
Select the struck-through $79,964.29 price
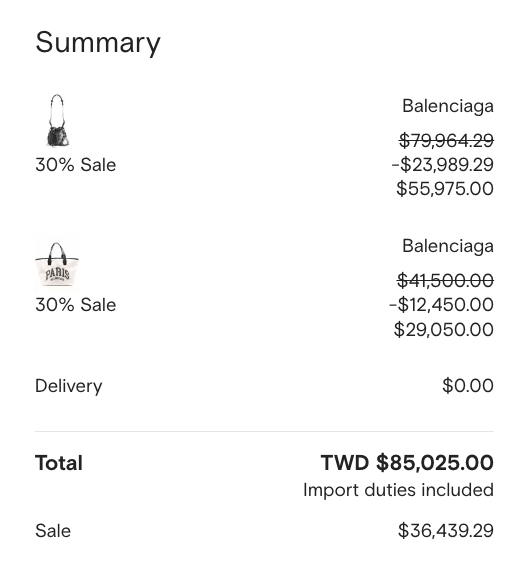pos(446,141)
